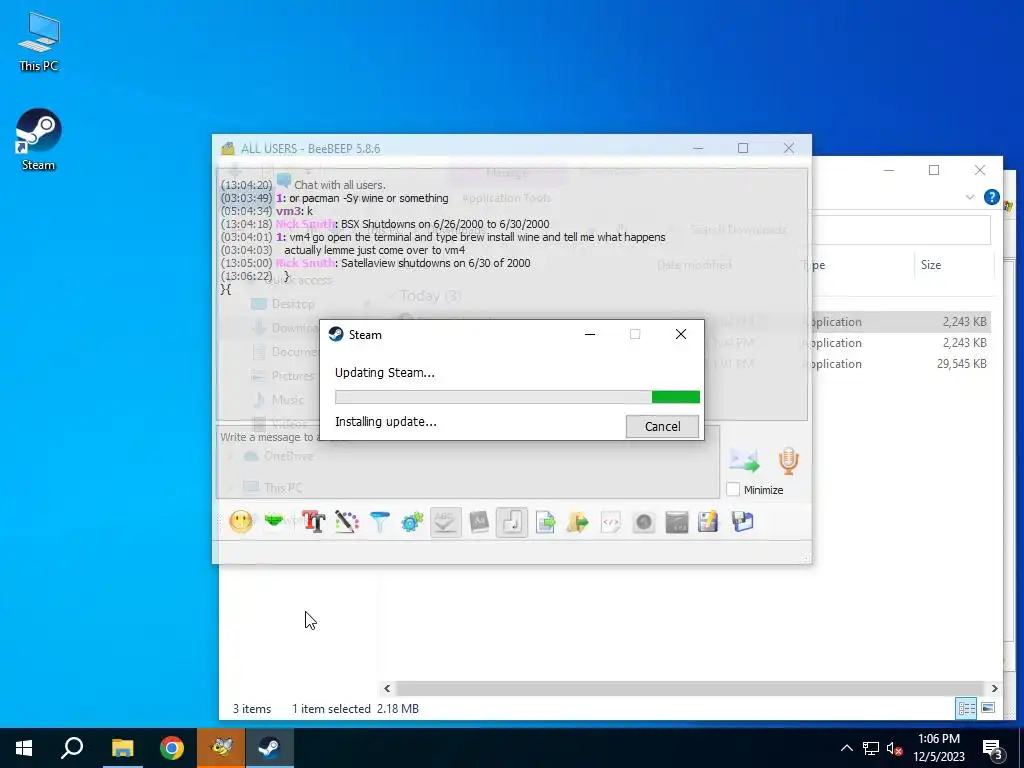The height and width of the screenshot is (768, 1024).
Task: Open taskbar Search magnifier
Action: click(72, 748)
